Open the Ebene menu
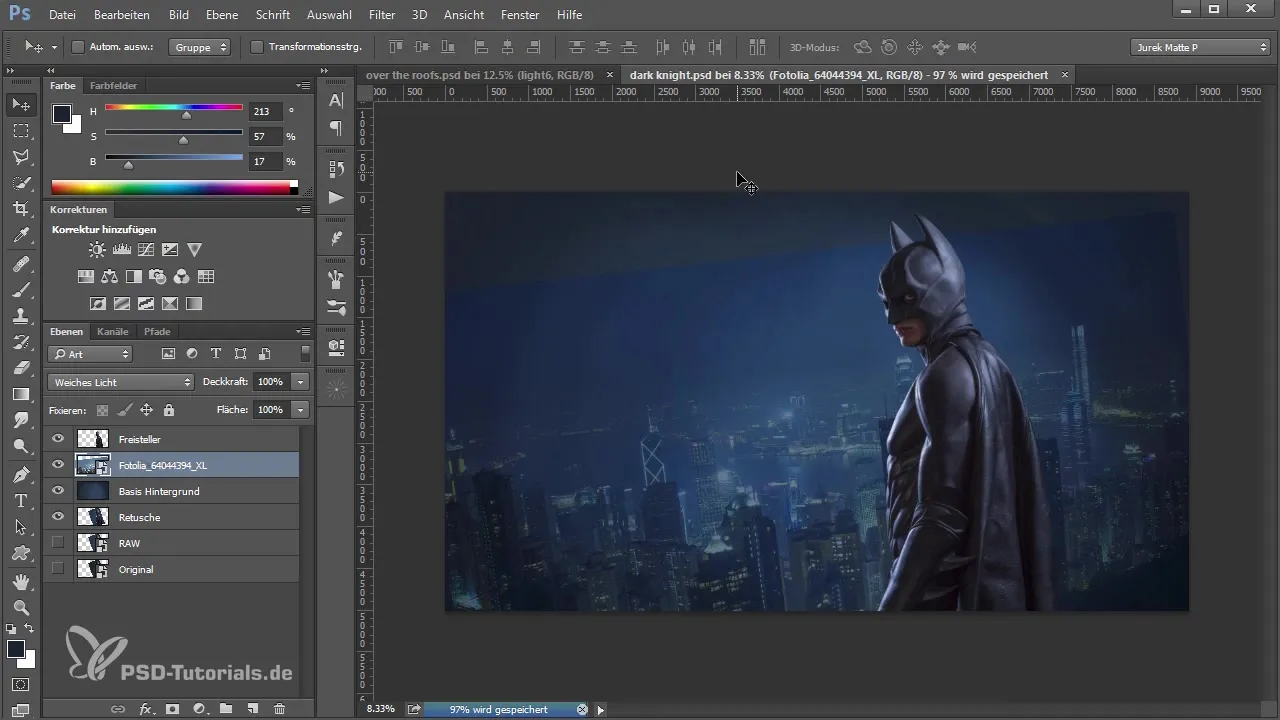 [223, 15]
